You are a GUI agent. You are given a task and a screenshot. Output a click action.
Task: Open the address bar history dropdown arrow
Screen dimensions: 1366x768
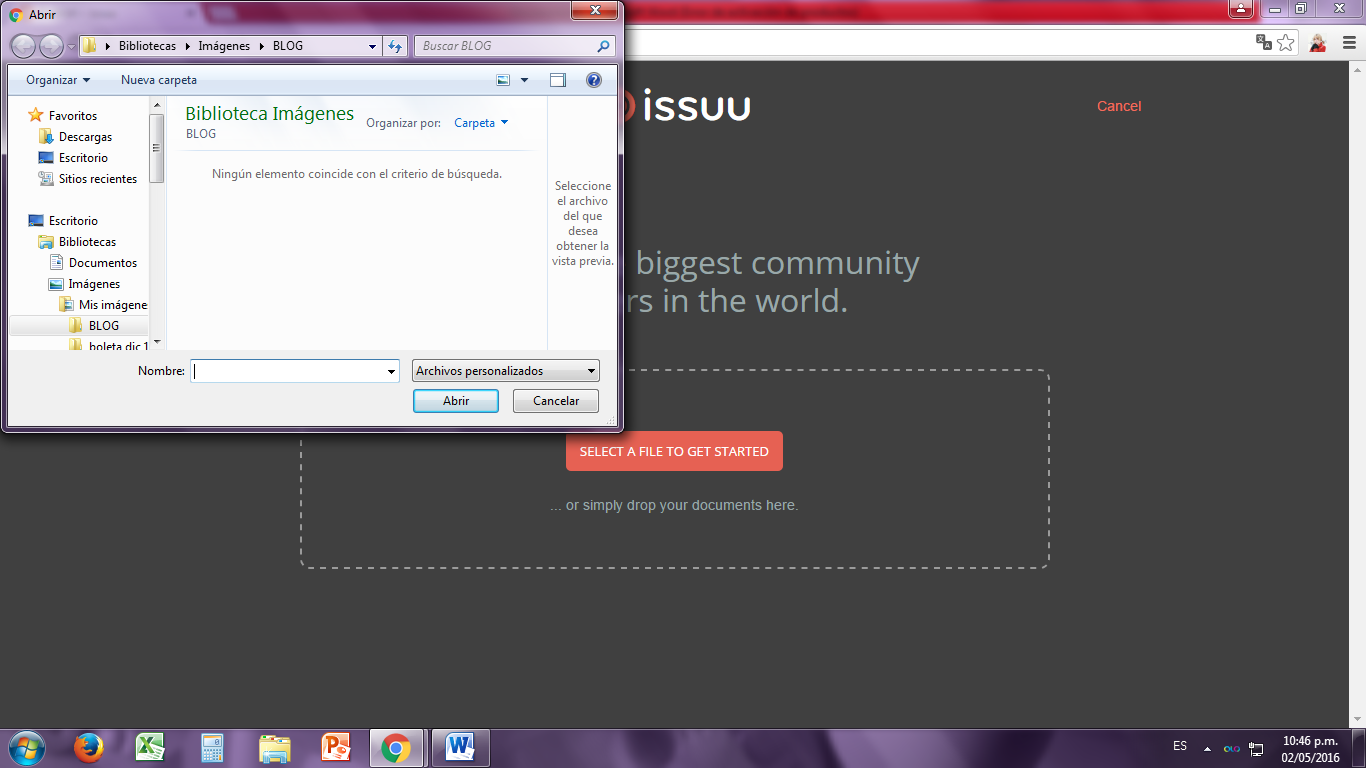point(372,46)
